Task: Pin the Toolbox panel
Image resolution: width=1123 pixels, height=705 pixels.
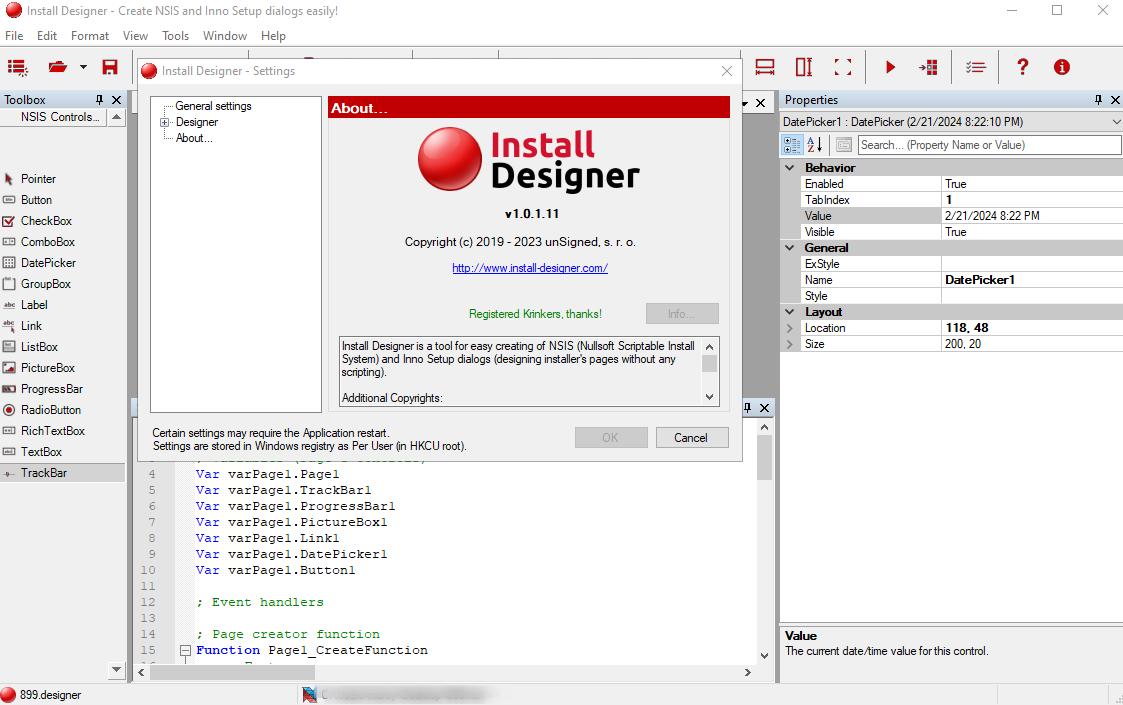Action: 100,100
